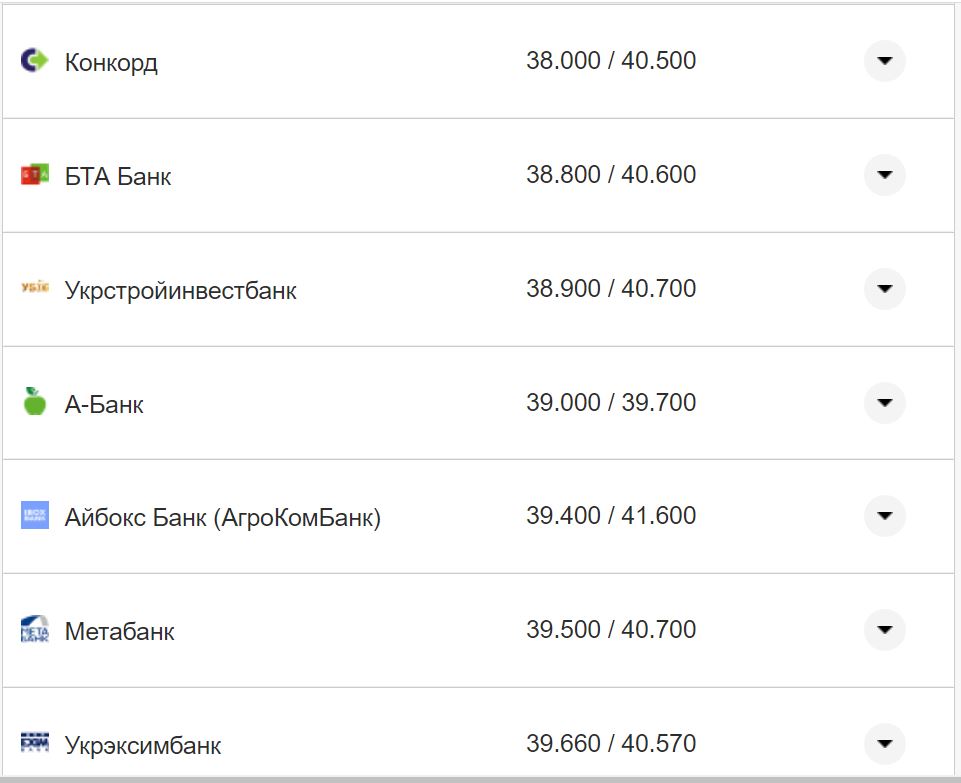Click the БТА Банк logo icon

click(x=34, y=175)
